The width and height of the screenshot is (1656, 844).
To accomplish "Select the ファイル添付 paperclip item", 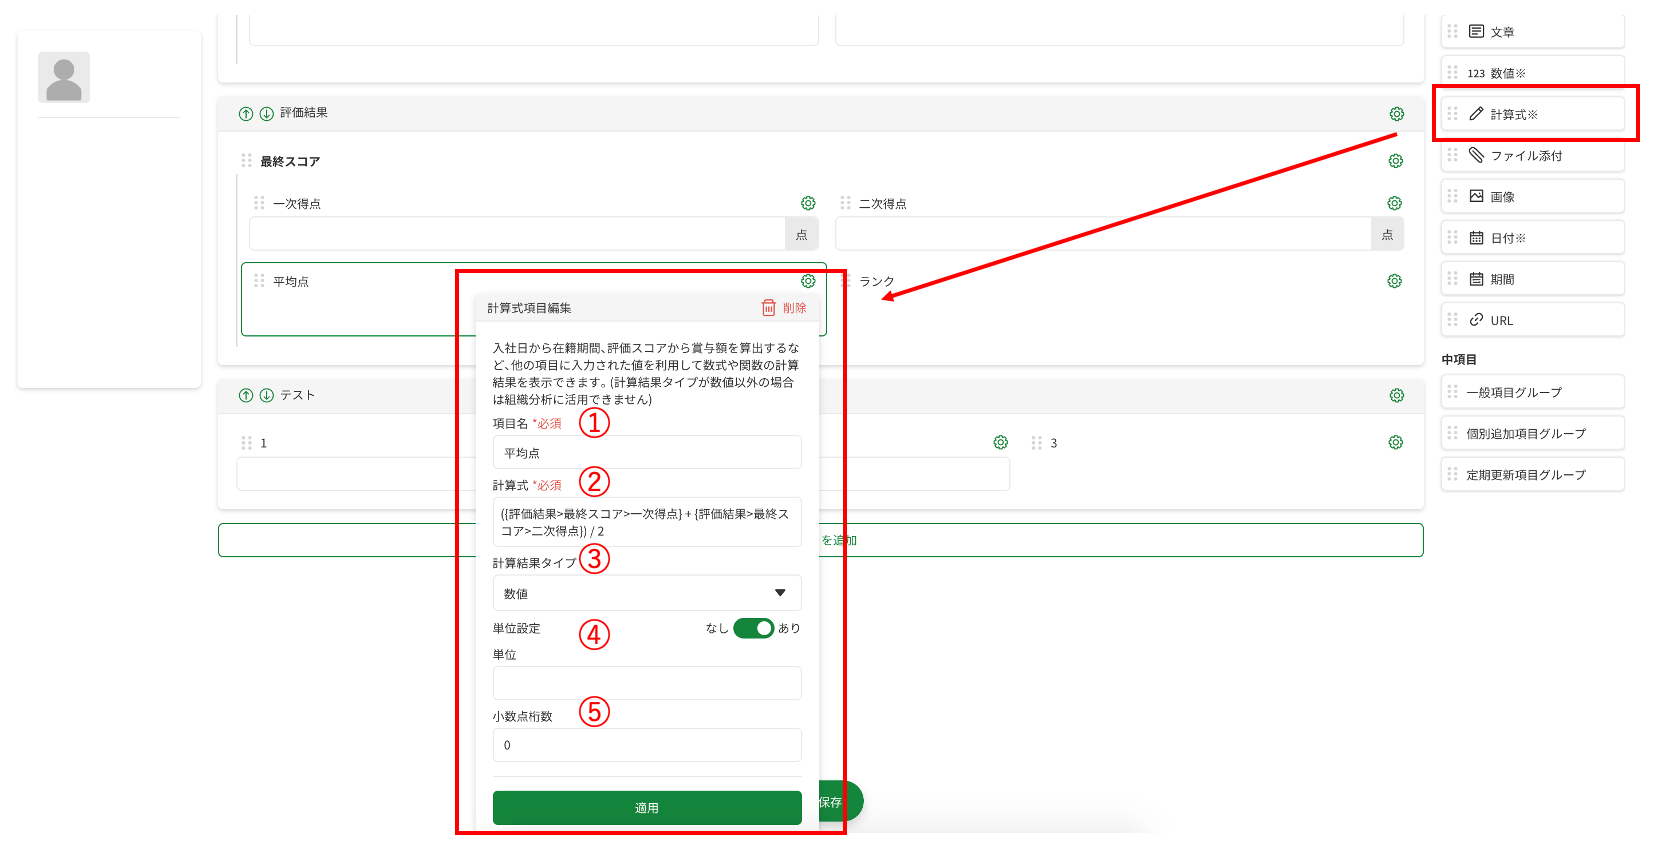I will pyautogui.click(x=1533, y=155).
